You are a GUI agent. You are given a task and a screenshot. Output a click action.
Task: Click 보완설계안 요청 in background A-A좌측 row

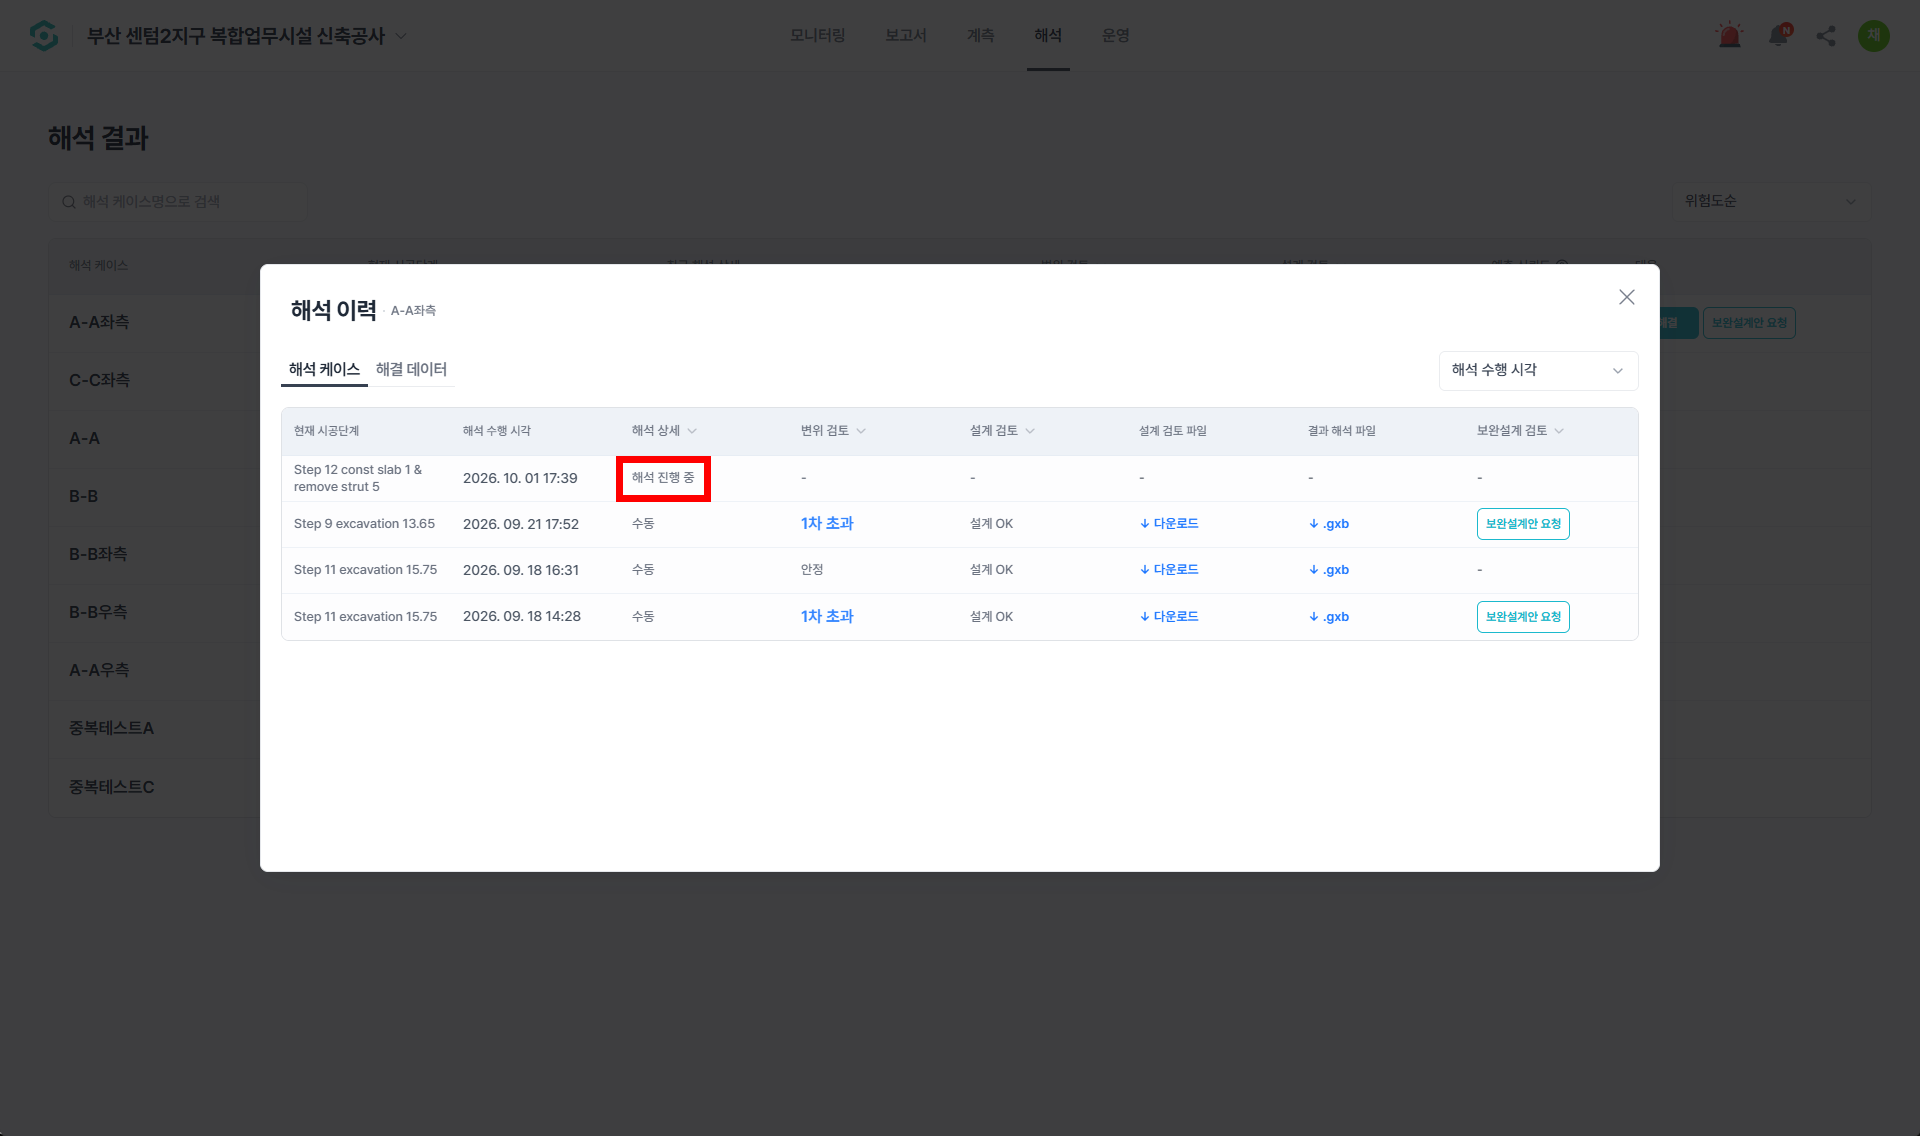tap(1749, 323)
